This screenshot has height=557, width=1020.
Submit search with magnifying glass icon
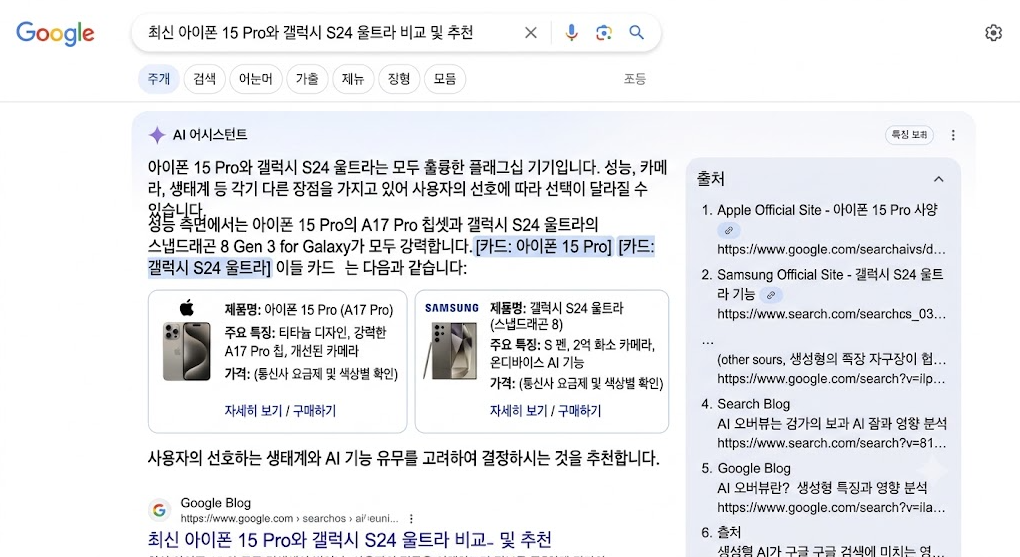636,33
